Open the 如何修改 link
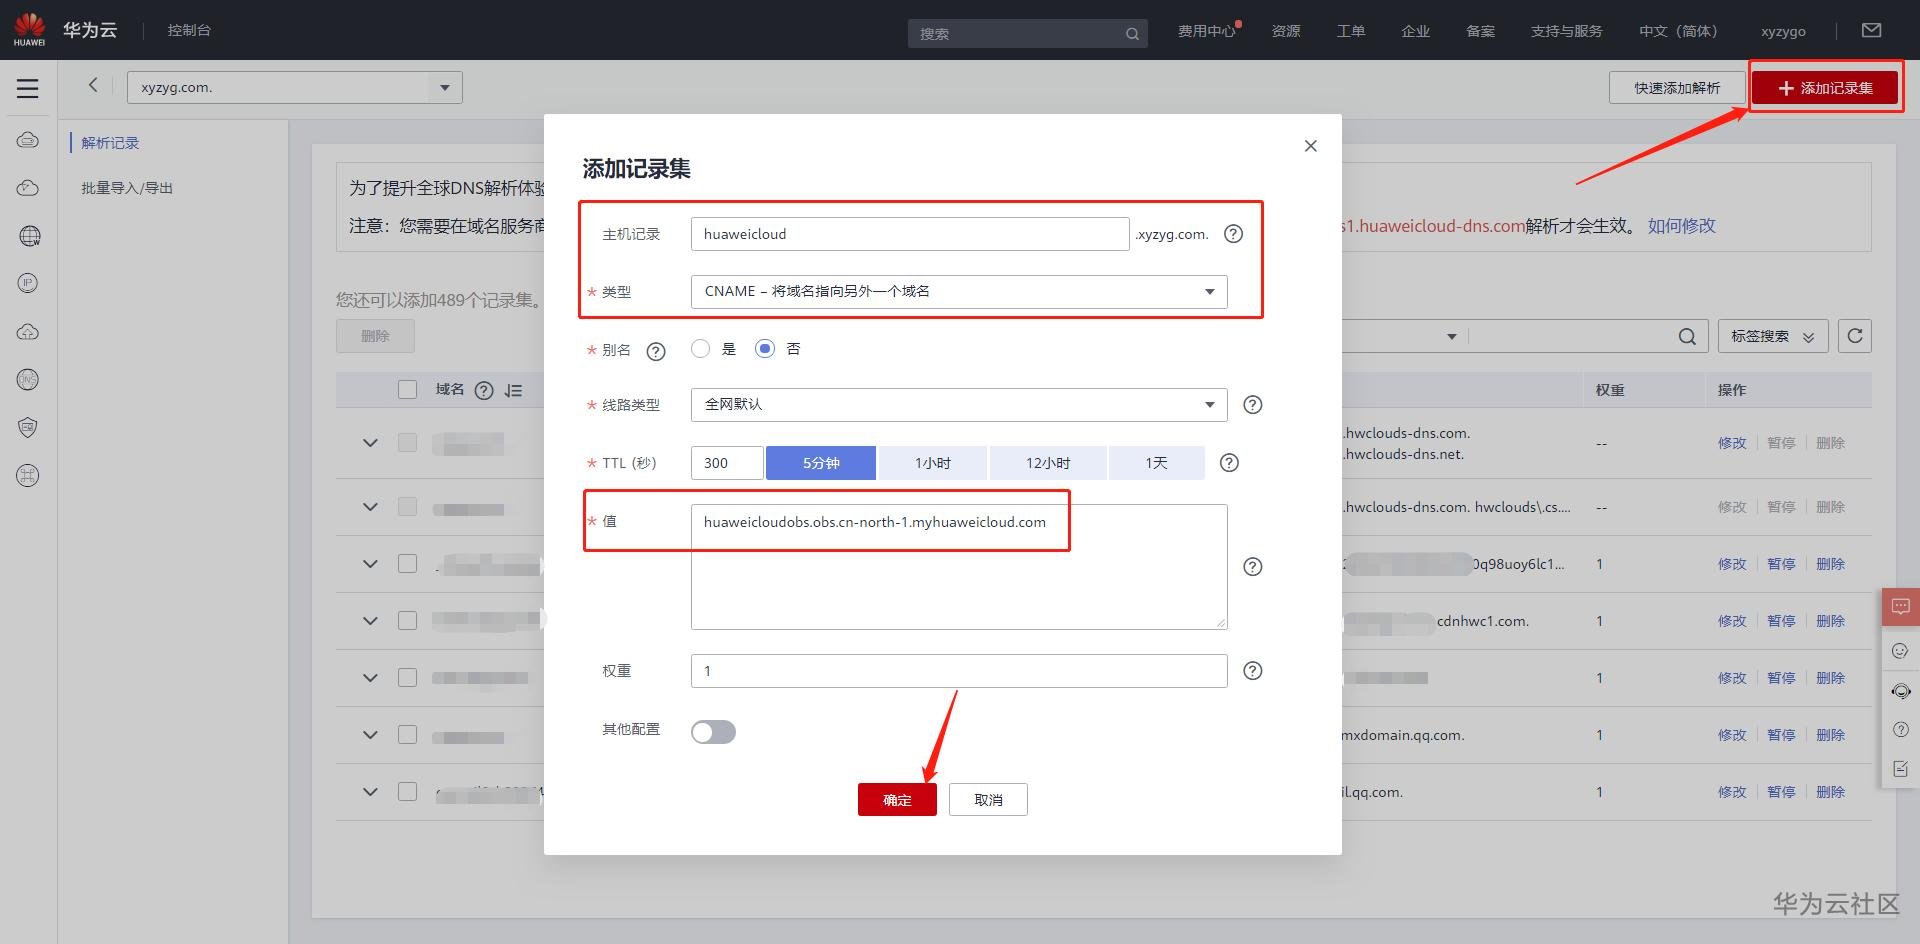The width and height of the screenshot is (1920, 944). tap(1682, 226)
